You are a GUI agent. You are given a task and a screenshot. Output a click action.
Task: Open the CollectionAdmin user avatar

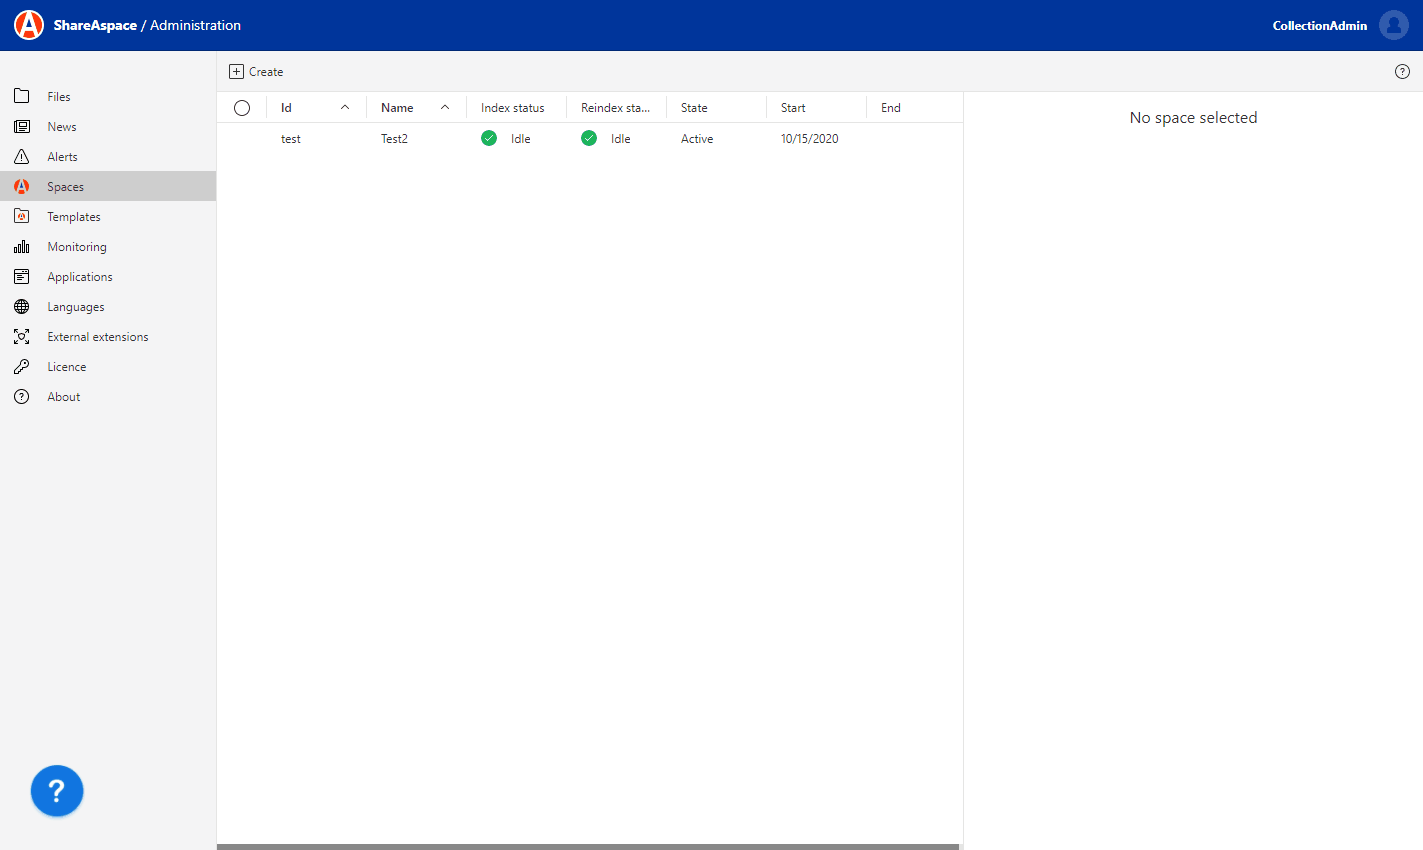click(x=1393, y=25)
